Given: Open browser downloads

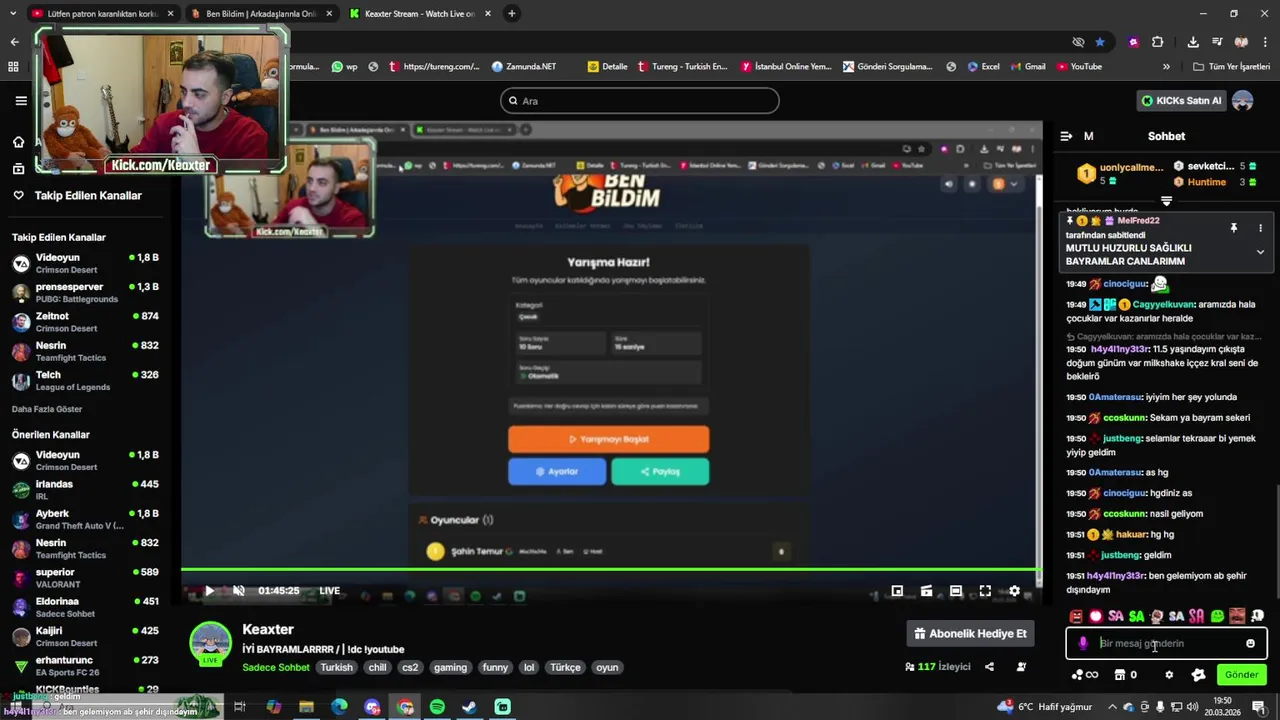Looking at the screenshot, I should click(x=1193, y=42).
